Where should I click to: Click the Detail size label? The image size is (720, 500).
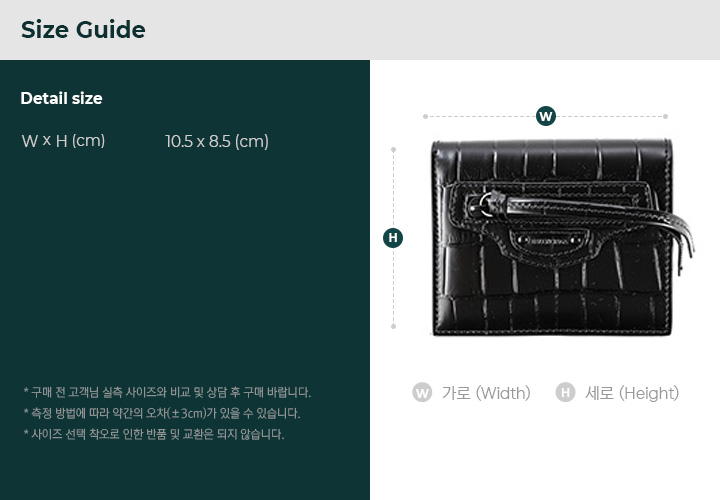tap(62, 98)
